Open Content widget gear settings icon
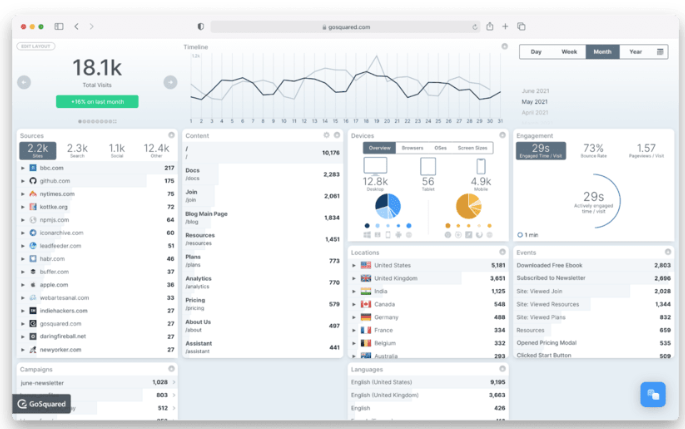Image resolution: width=685 pixels, height=429 pixels. point(326,135)
